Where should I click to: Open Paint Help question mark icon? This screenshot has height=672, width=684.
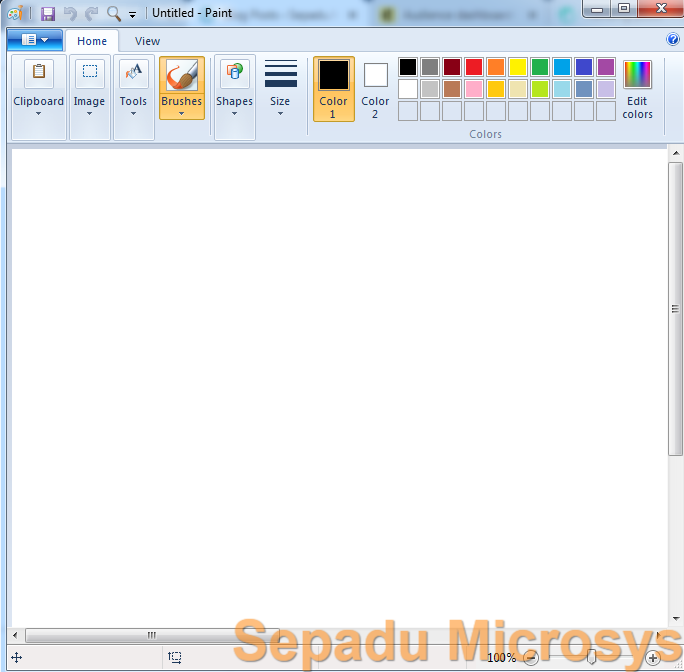pos(673,39)
